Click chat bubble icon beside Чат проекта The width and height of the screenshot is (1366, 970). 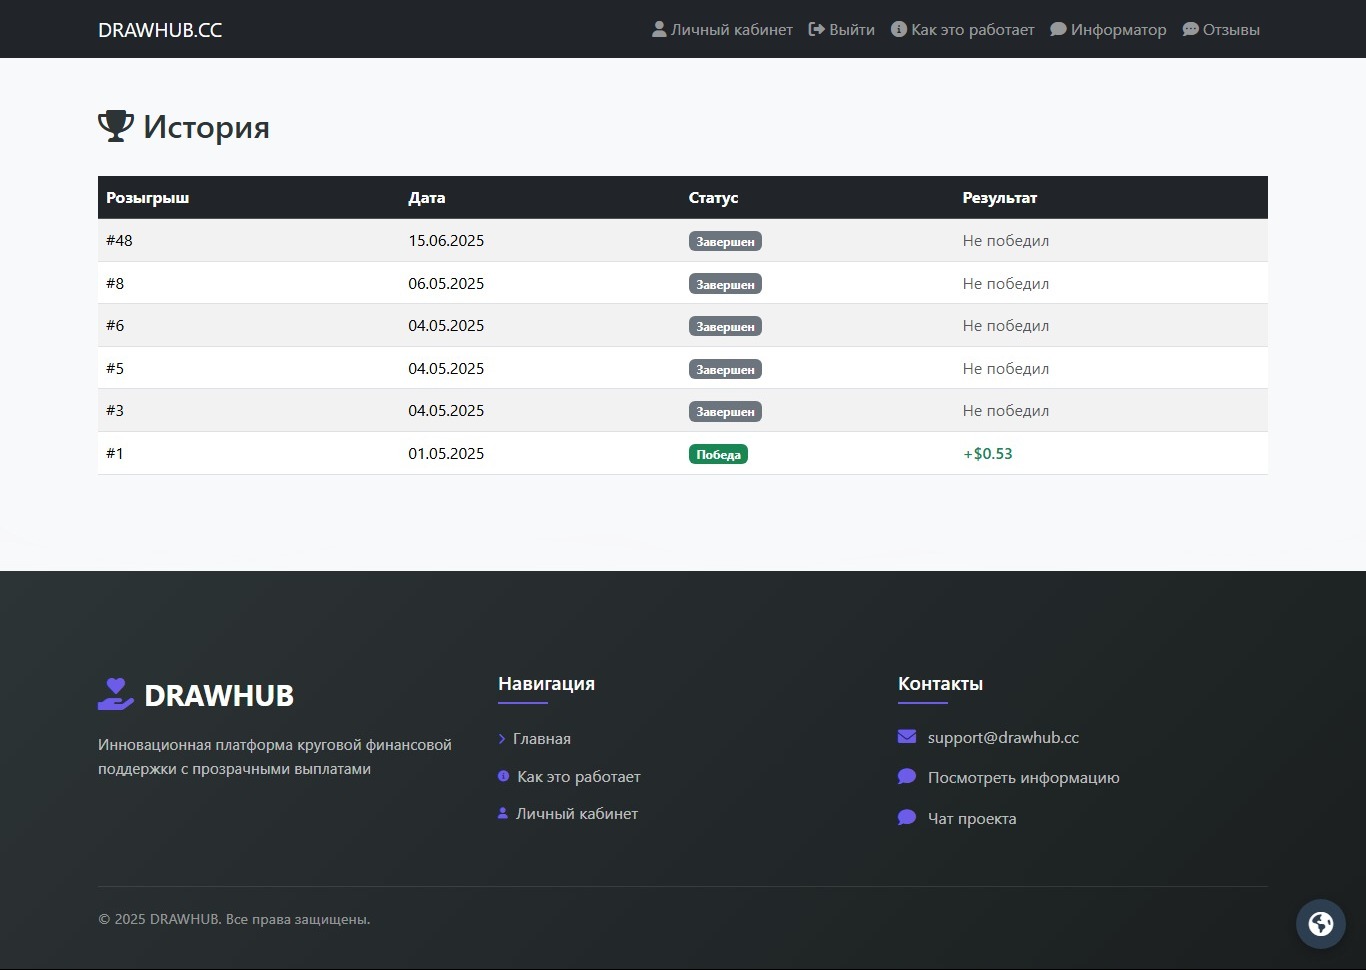(x=907, y=818)
